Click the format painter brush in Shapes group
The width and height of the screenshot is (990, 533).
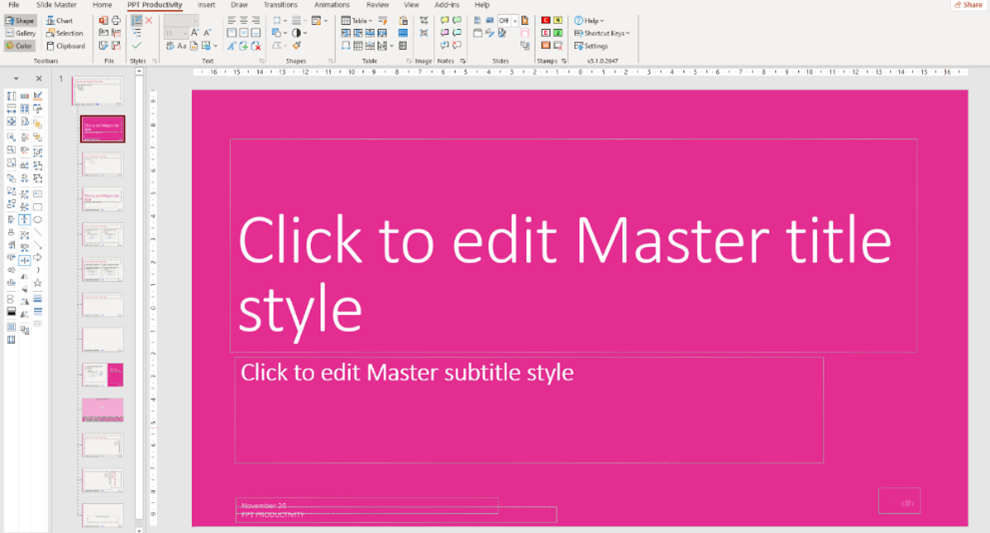click(x=297, y=45)
